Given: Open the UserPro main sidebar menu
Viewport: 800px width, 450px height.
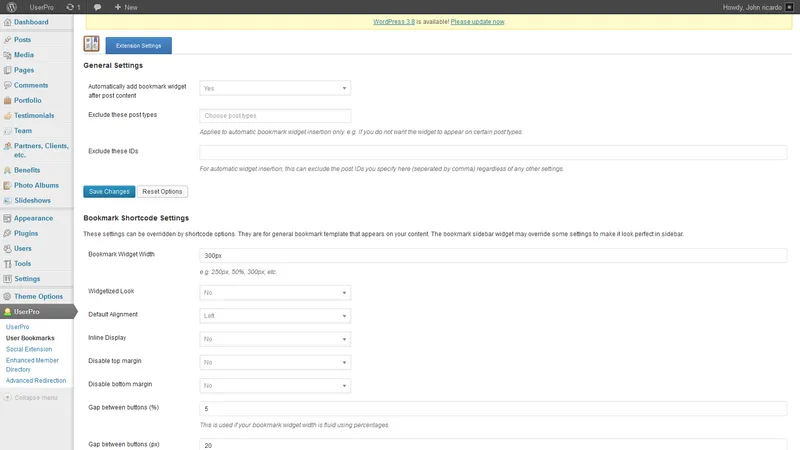Looking at the screenshot, I should 37,312.
